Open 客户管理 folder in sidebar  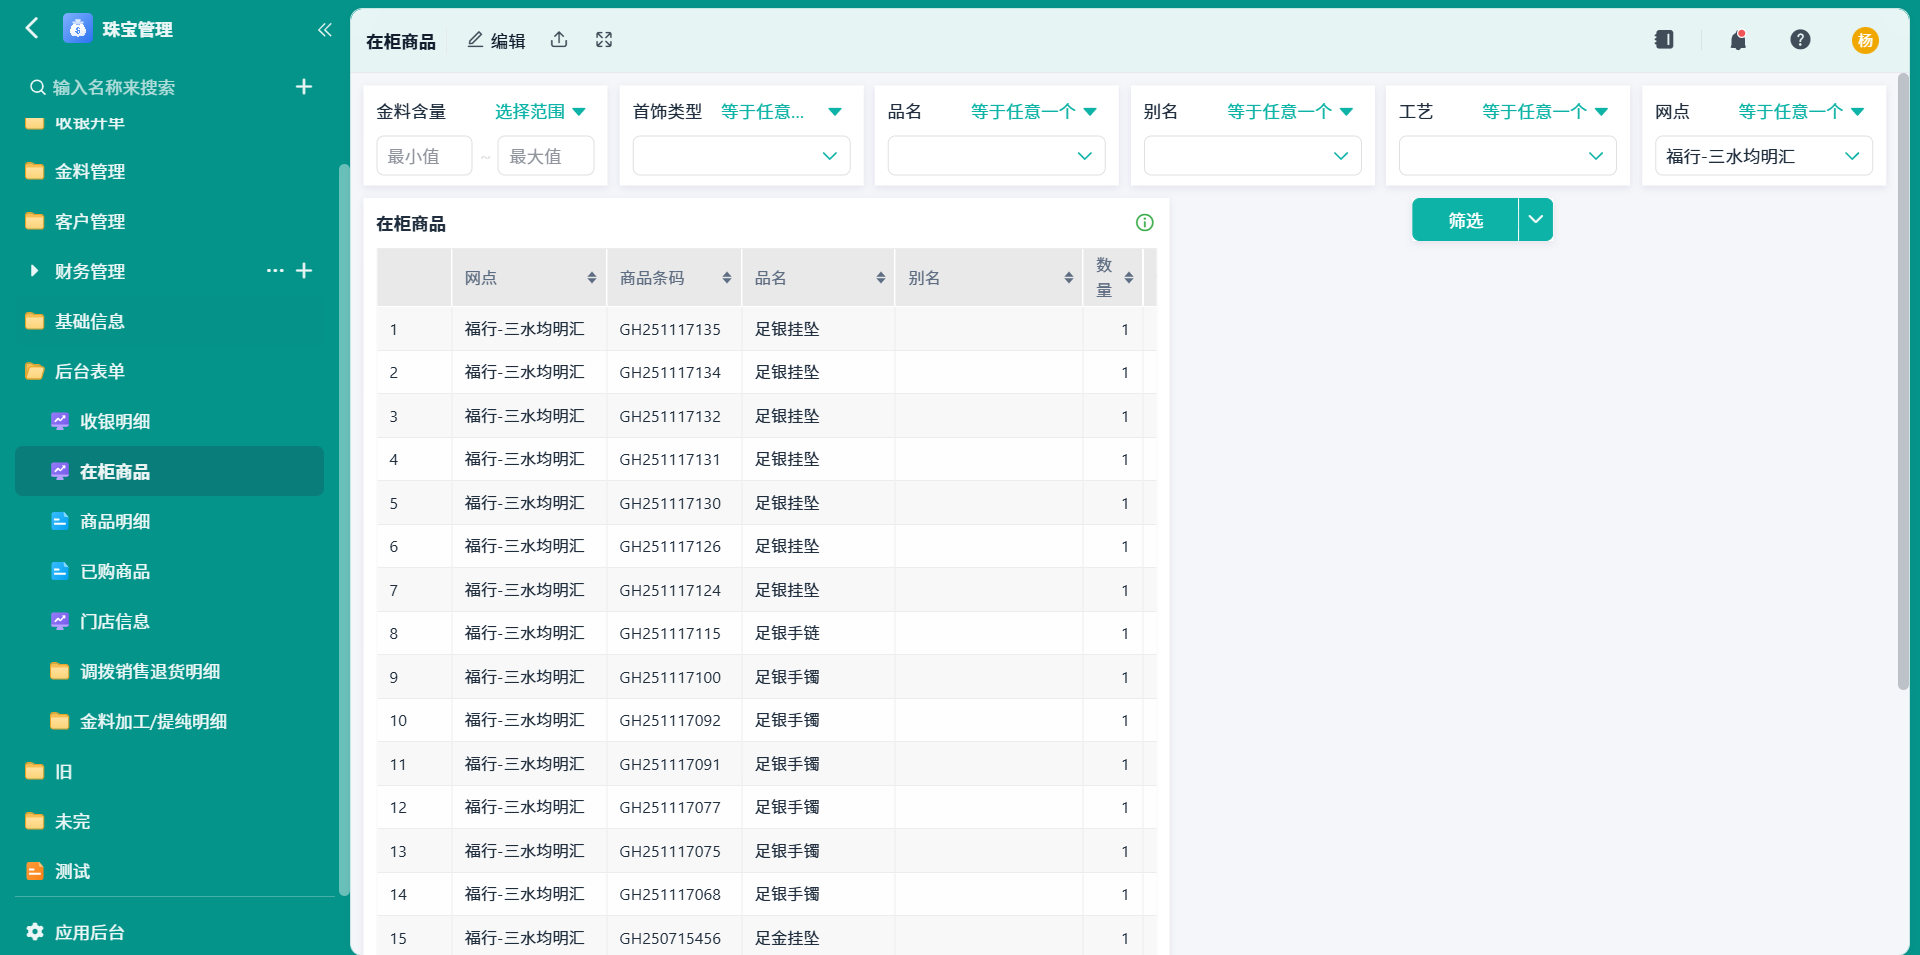click(x=169, y=221)
